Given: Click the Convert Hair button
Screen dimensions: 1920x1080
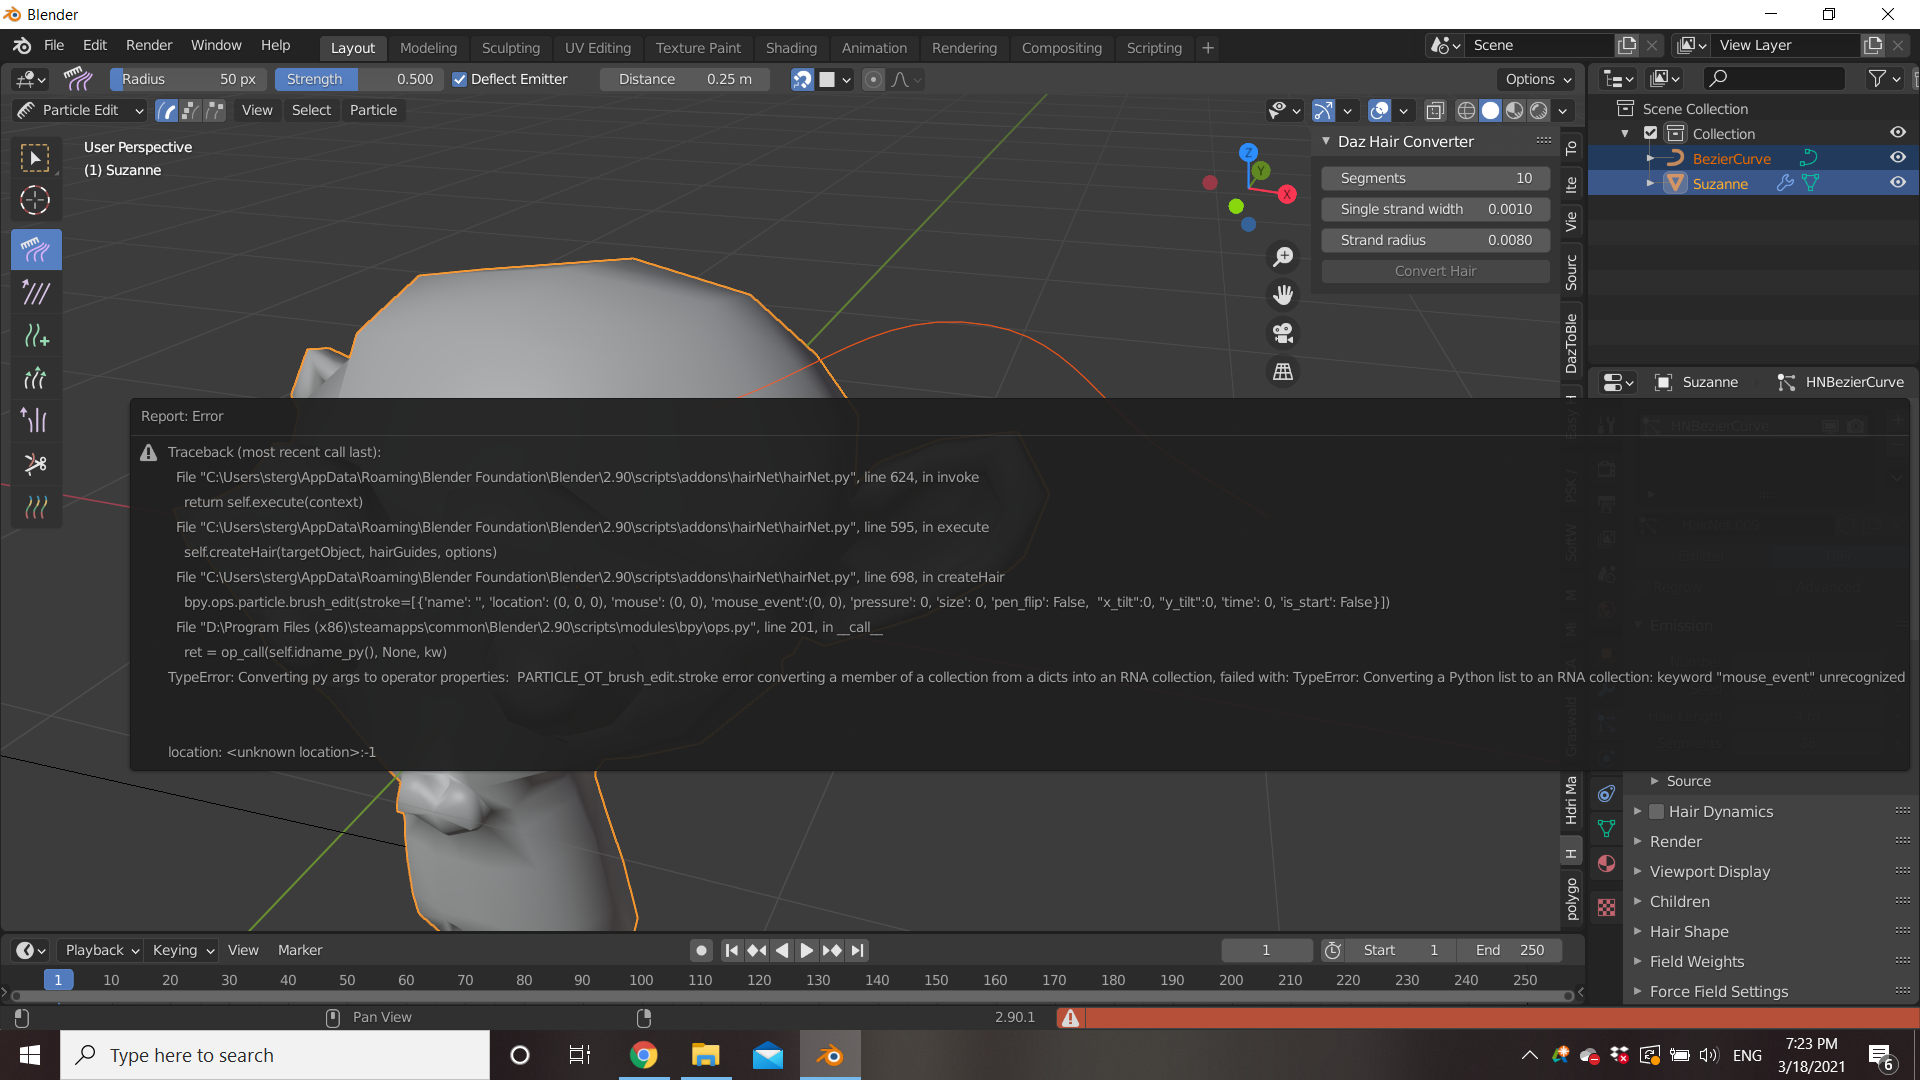Looking at the screenshot, I should (x=1436, y=270).
